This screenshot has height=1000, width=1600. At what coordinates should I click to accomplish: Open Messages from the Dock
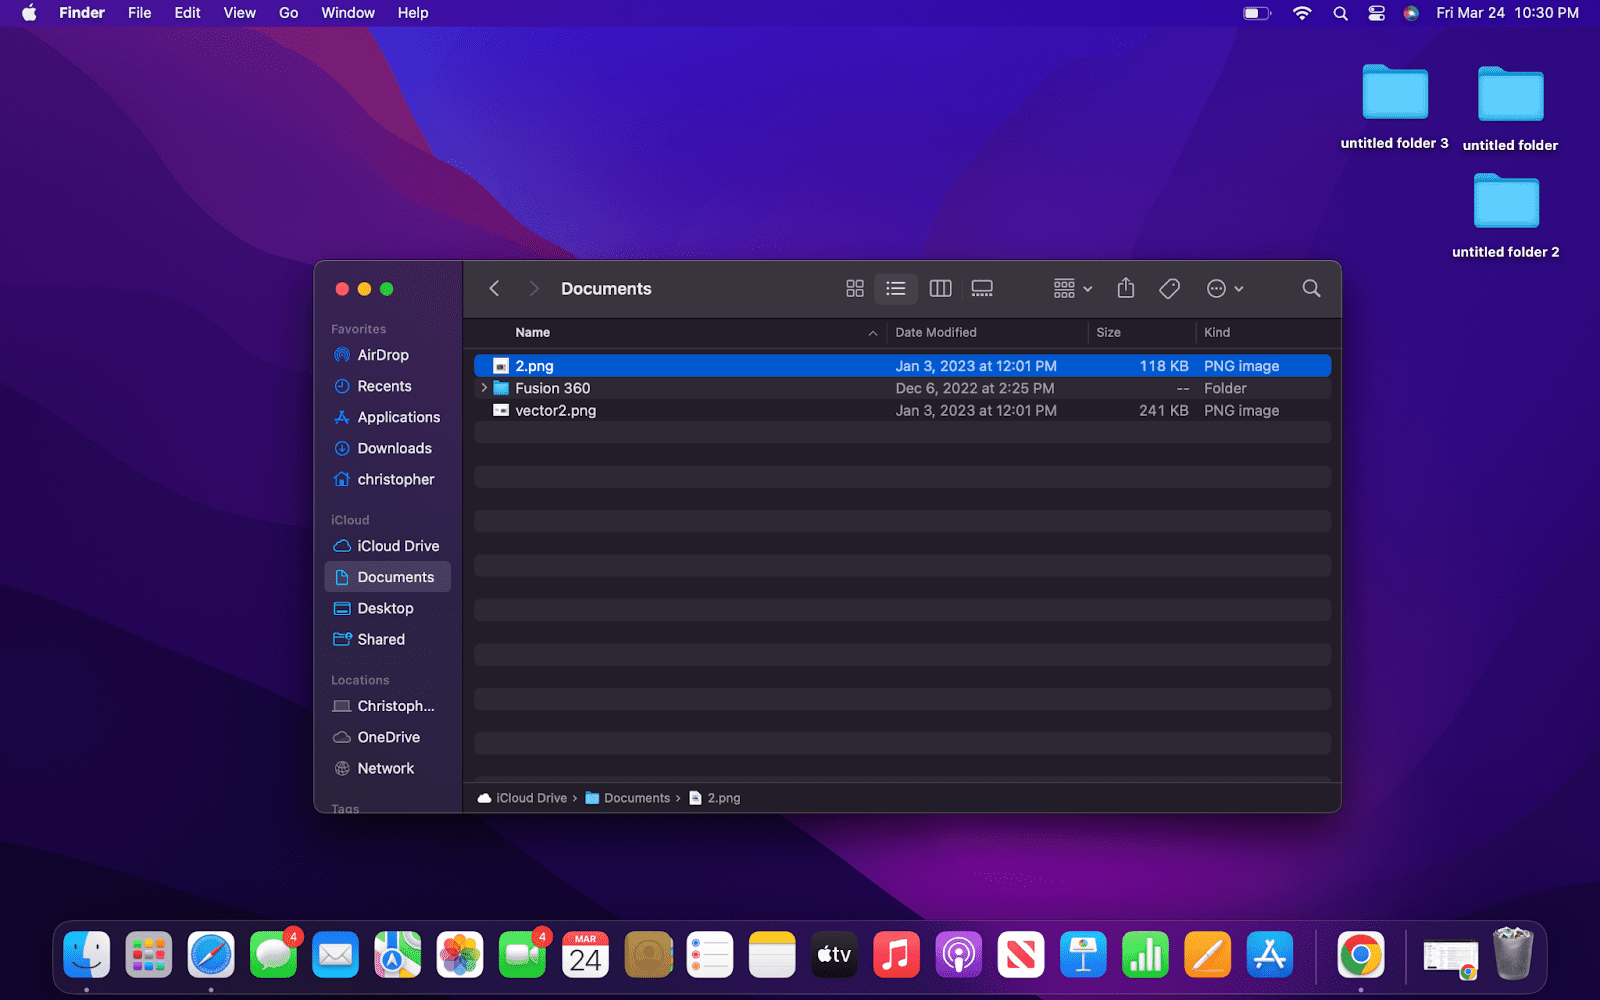coord(273,956)
